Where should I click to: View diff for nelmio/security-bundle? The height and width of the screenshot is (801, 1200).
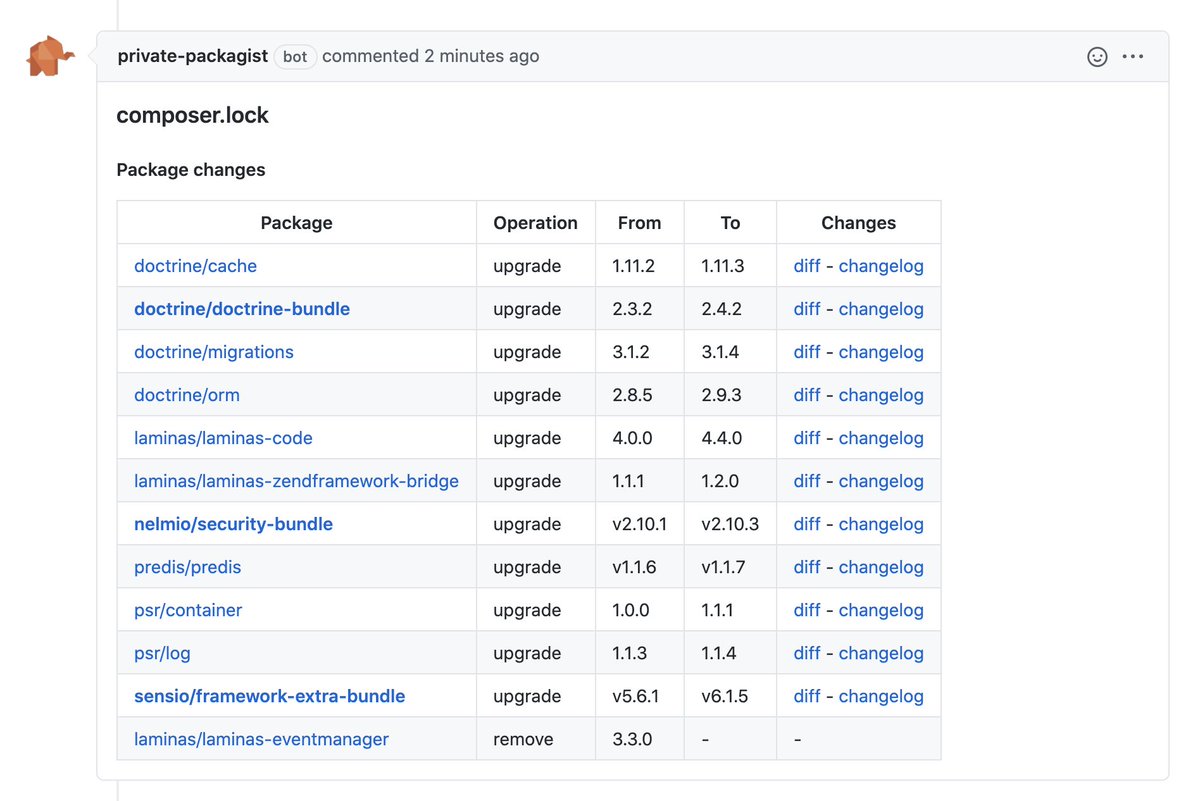click(x=807, y=524)
